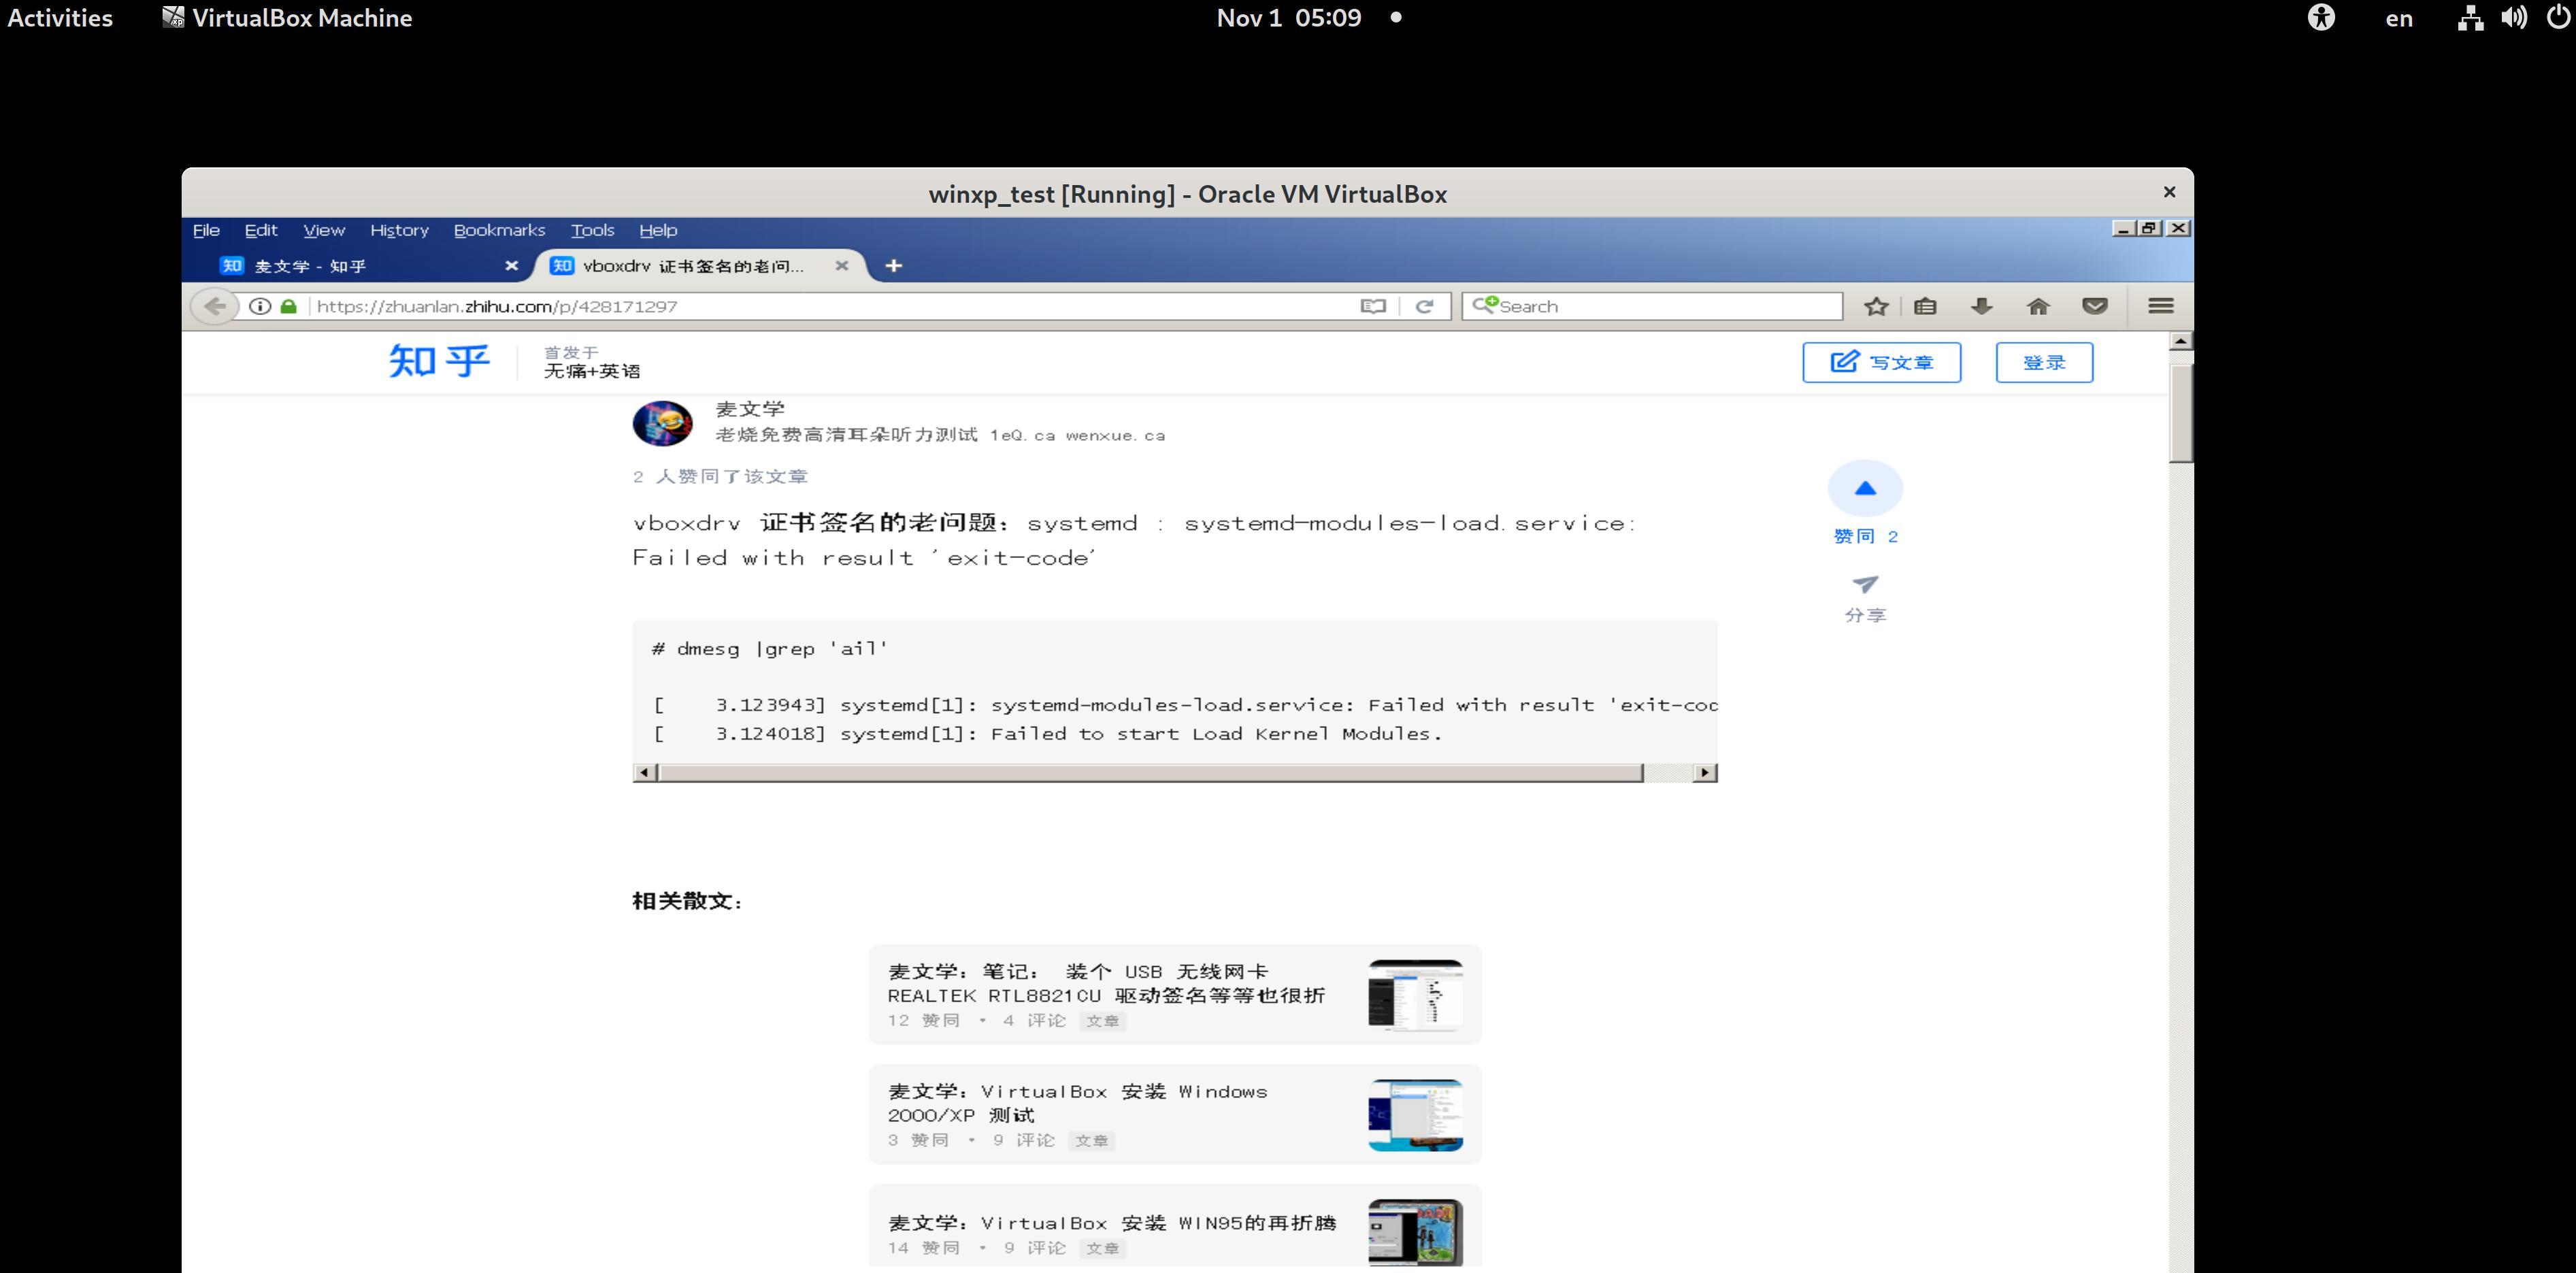The image size is (2576, 1273).
Task: Click the 登录 login button
Action: [2044, 362]
